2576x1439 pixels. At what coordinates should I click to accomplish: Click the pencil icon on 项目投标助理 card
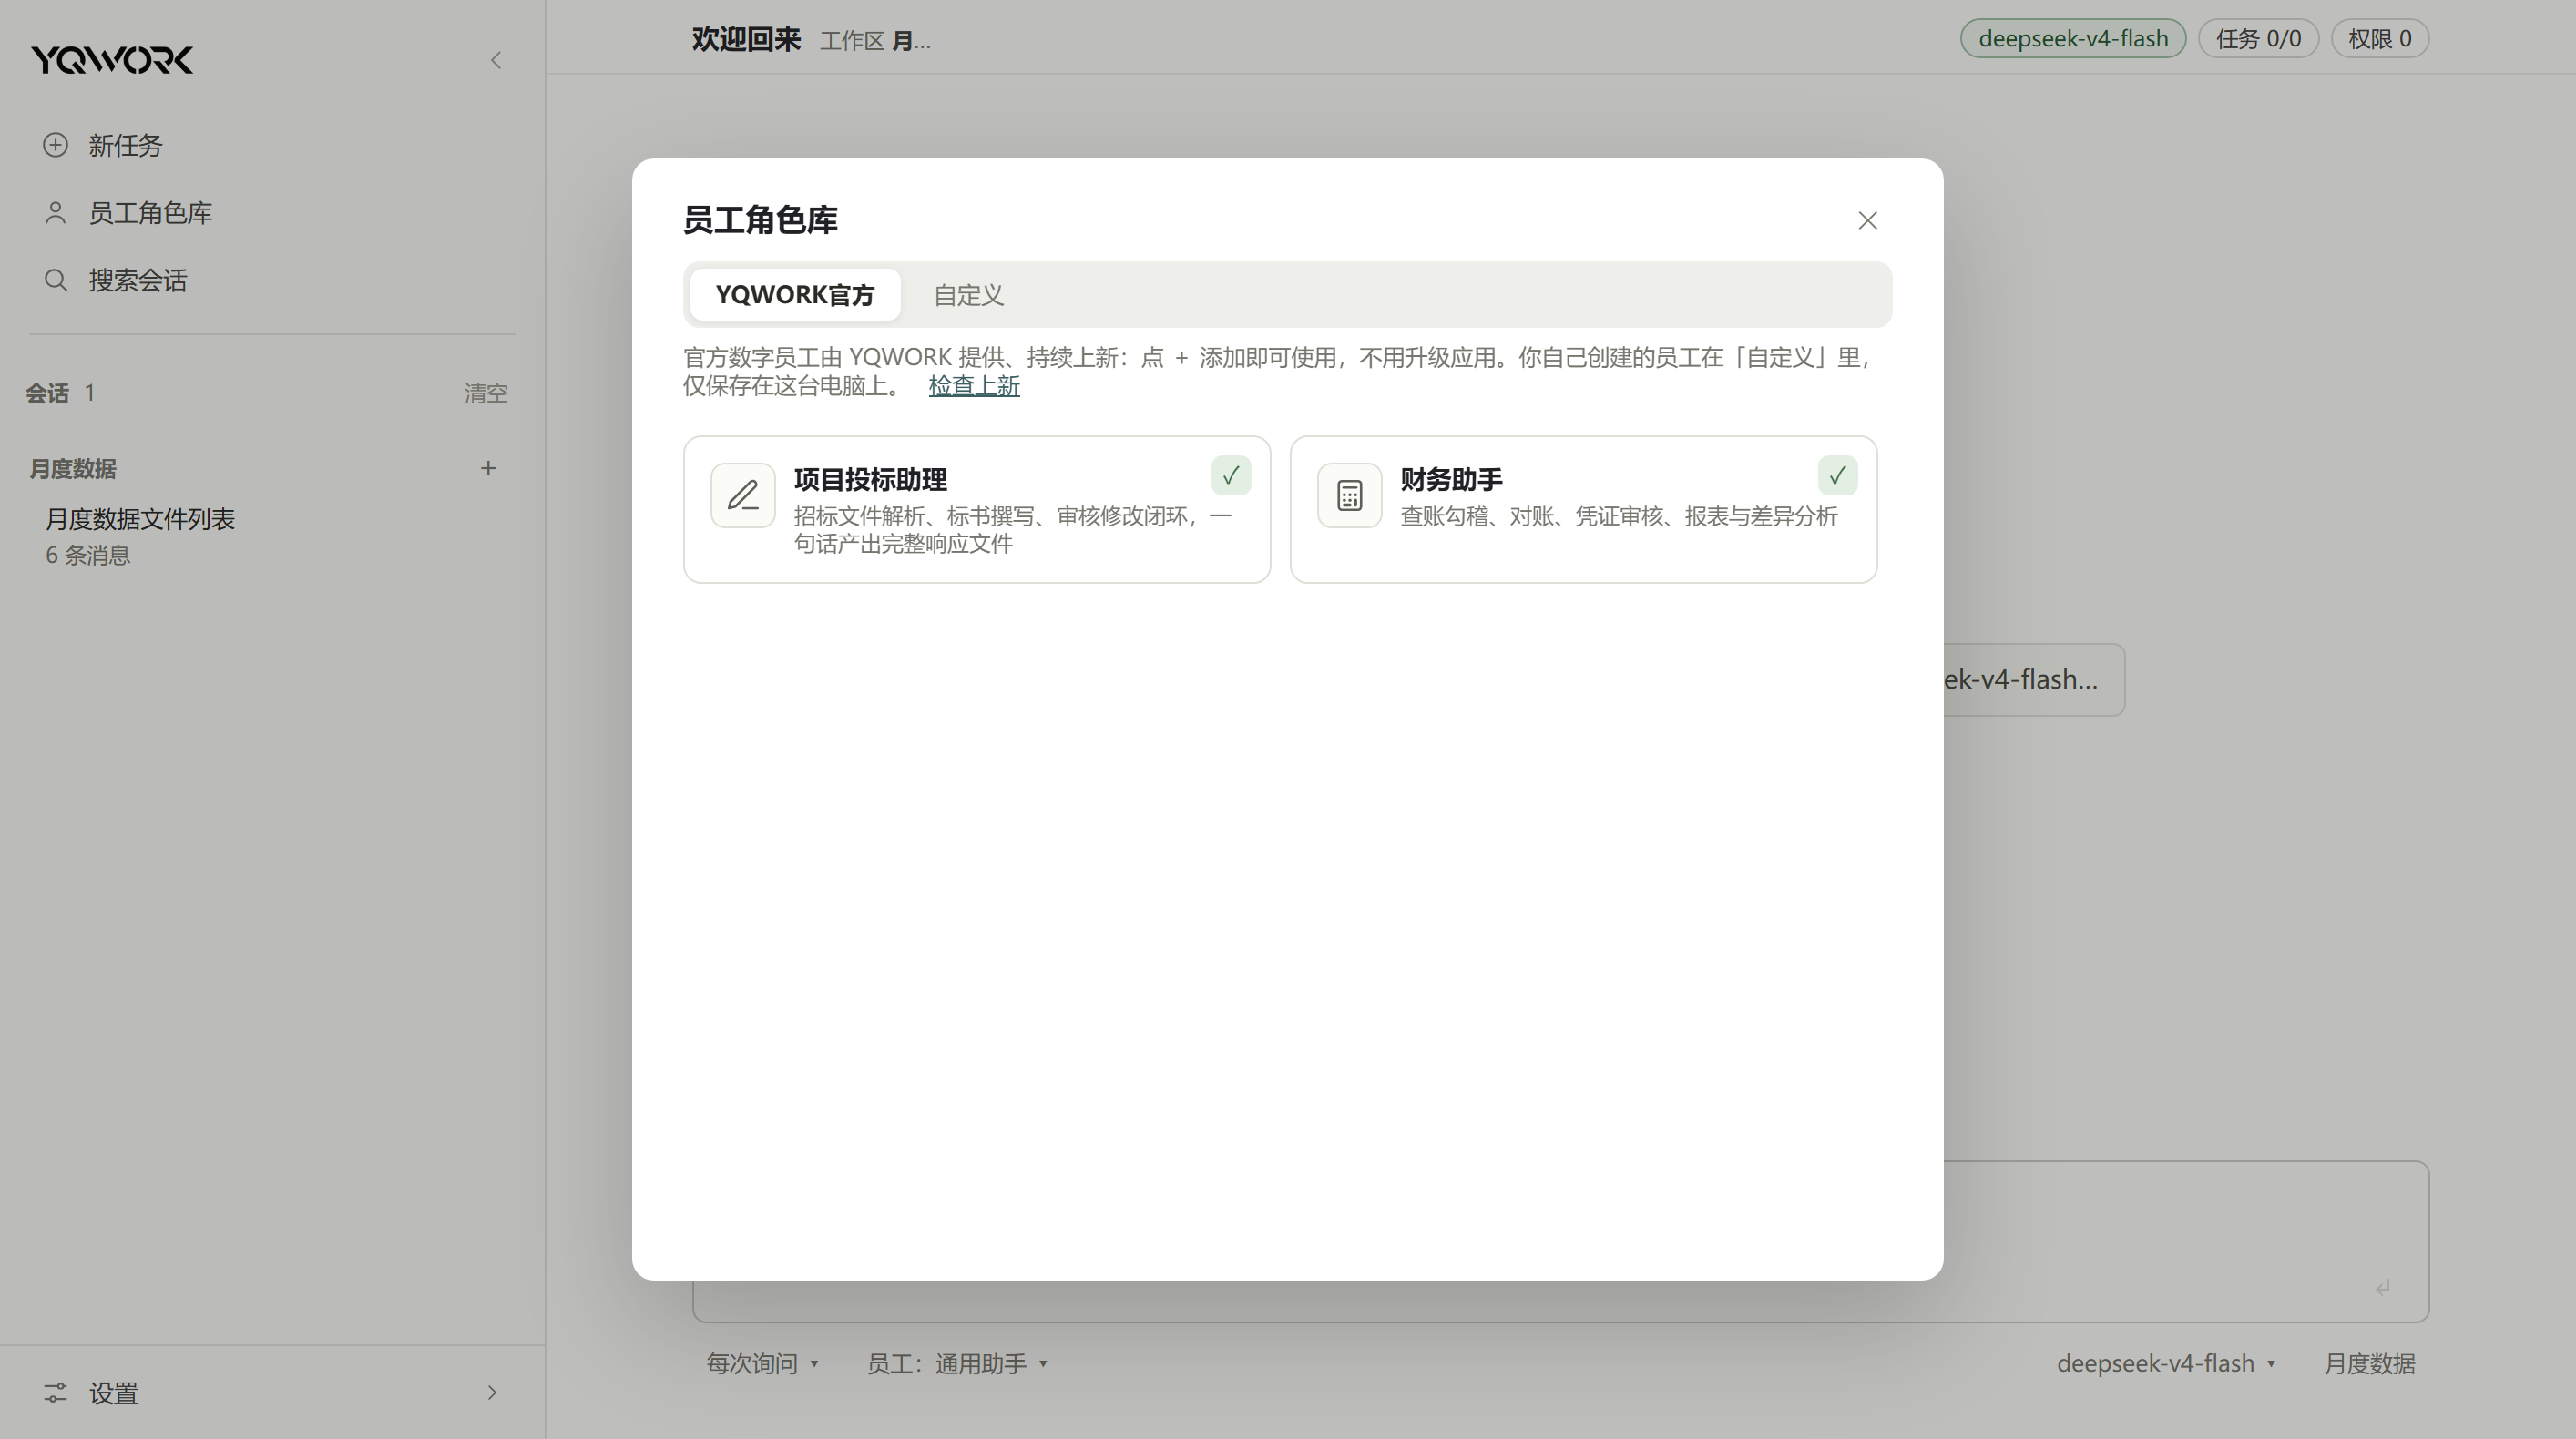tap(743, 495)
